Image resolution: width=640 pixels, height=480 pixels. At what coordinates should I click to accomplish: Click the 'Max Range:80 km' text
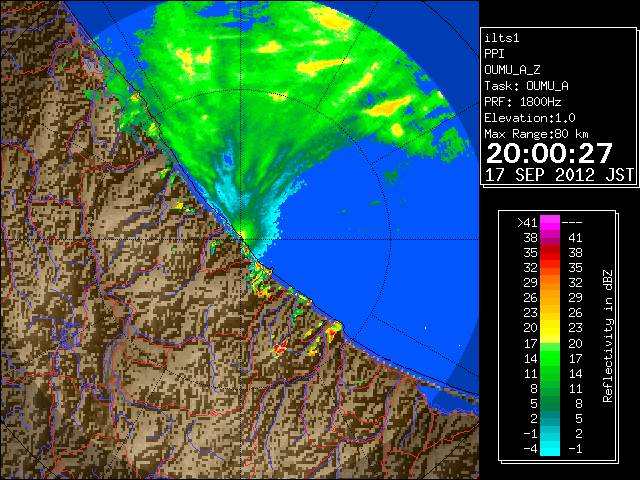point(536,134)
